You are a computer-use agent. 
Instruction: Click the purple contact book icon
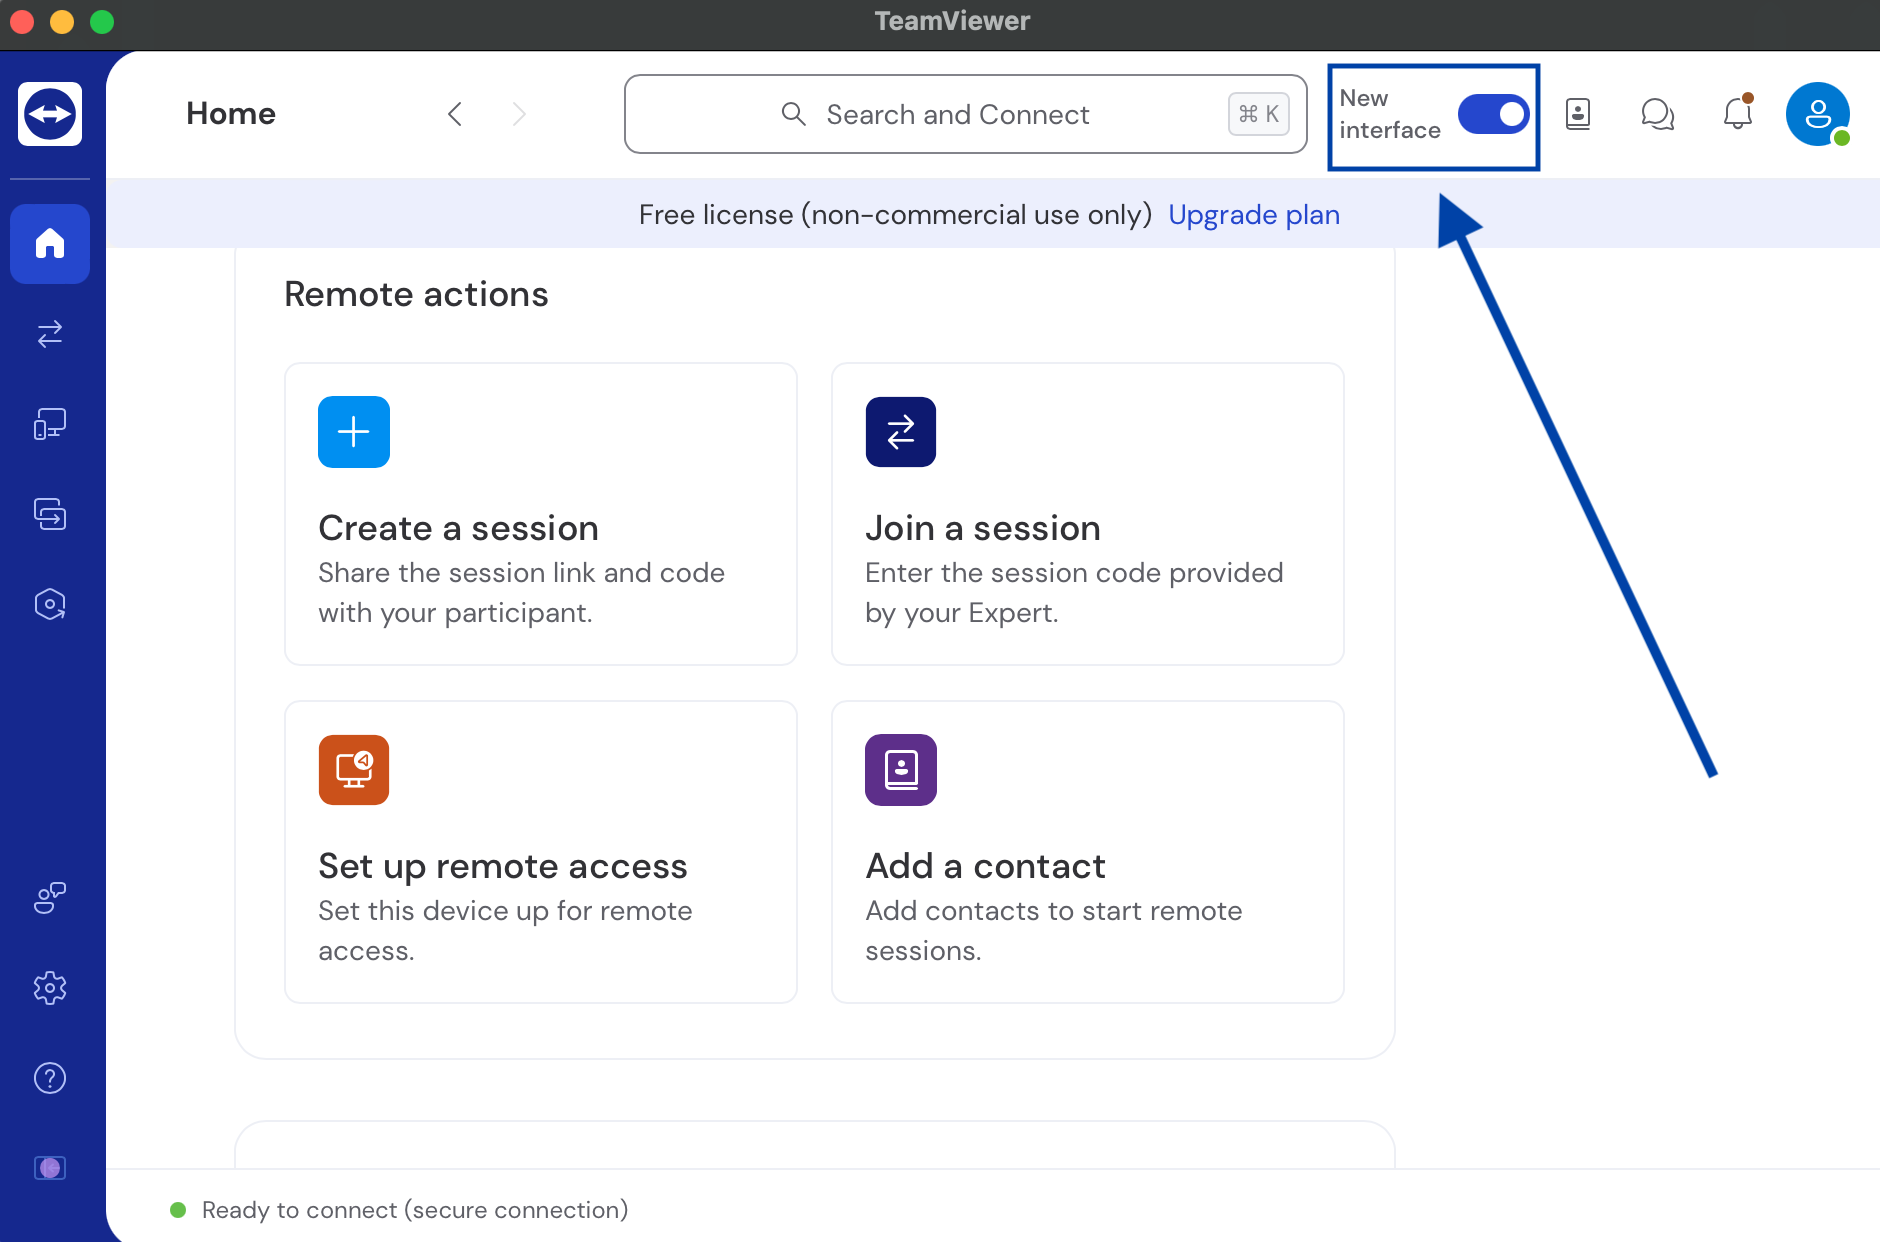tap(901, 770)
